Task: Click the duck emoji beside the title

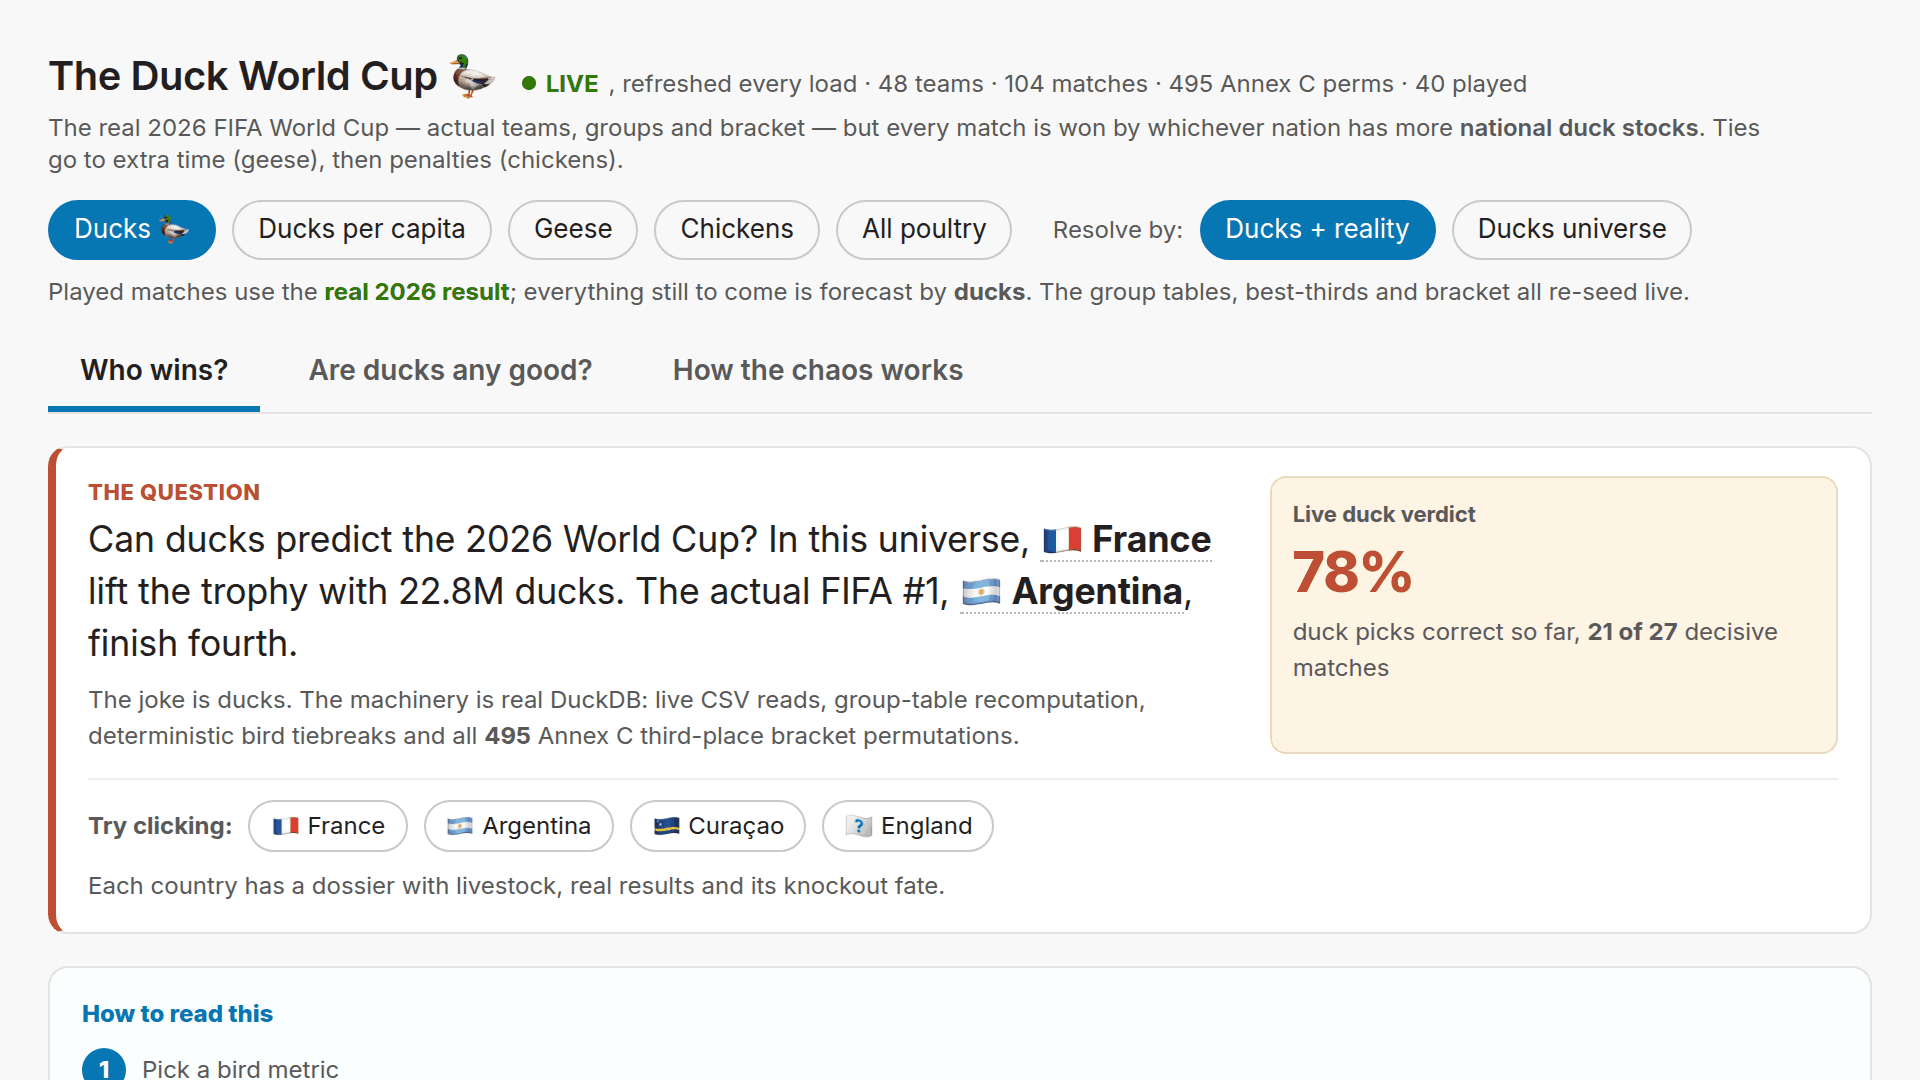Action: point(472,76)
